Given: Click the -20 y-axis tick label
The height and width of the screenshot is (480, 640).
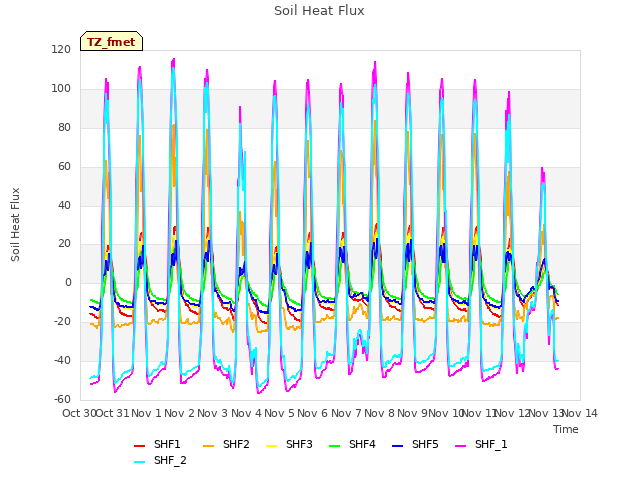Looking at the screenshot, I should (62, 322).
